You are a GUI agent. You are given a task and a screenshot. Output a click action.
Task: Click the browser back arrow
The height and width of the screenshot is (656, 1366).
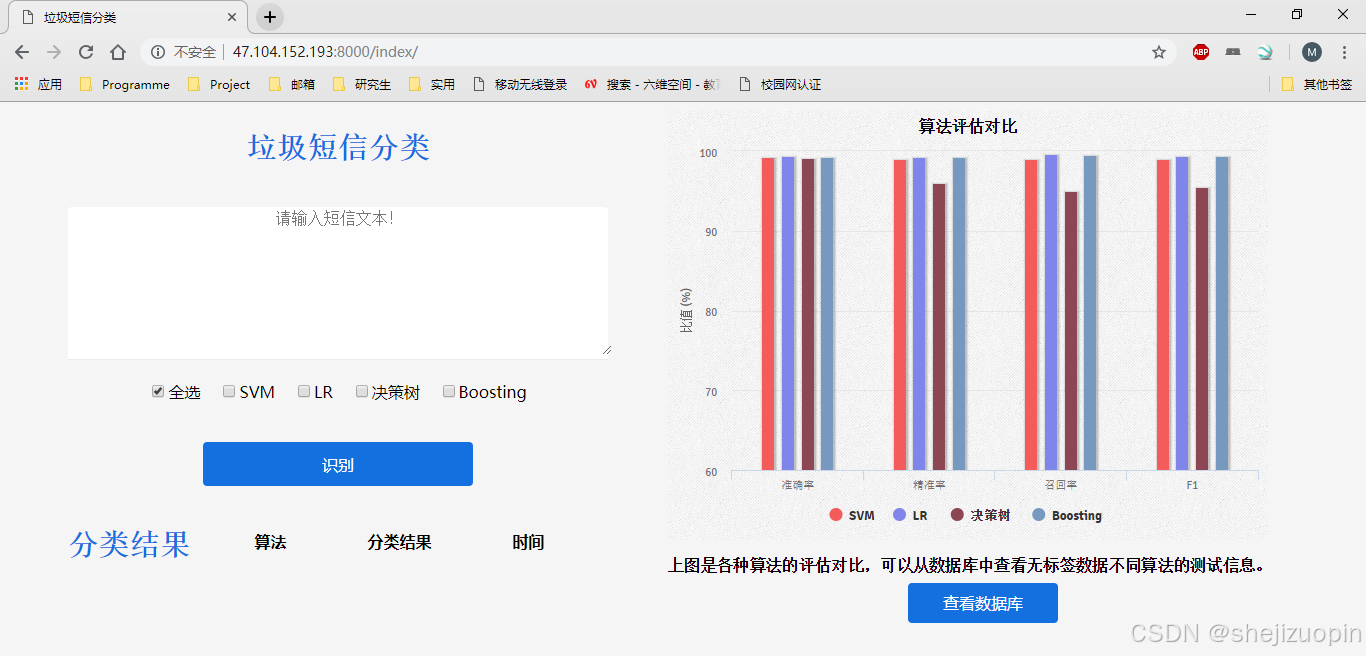20,51
